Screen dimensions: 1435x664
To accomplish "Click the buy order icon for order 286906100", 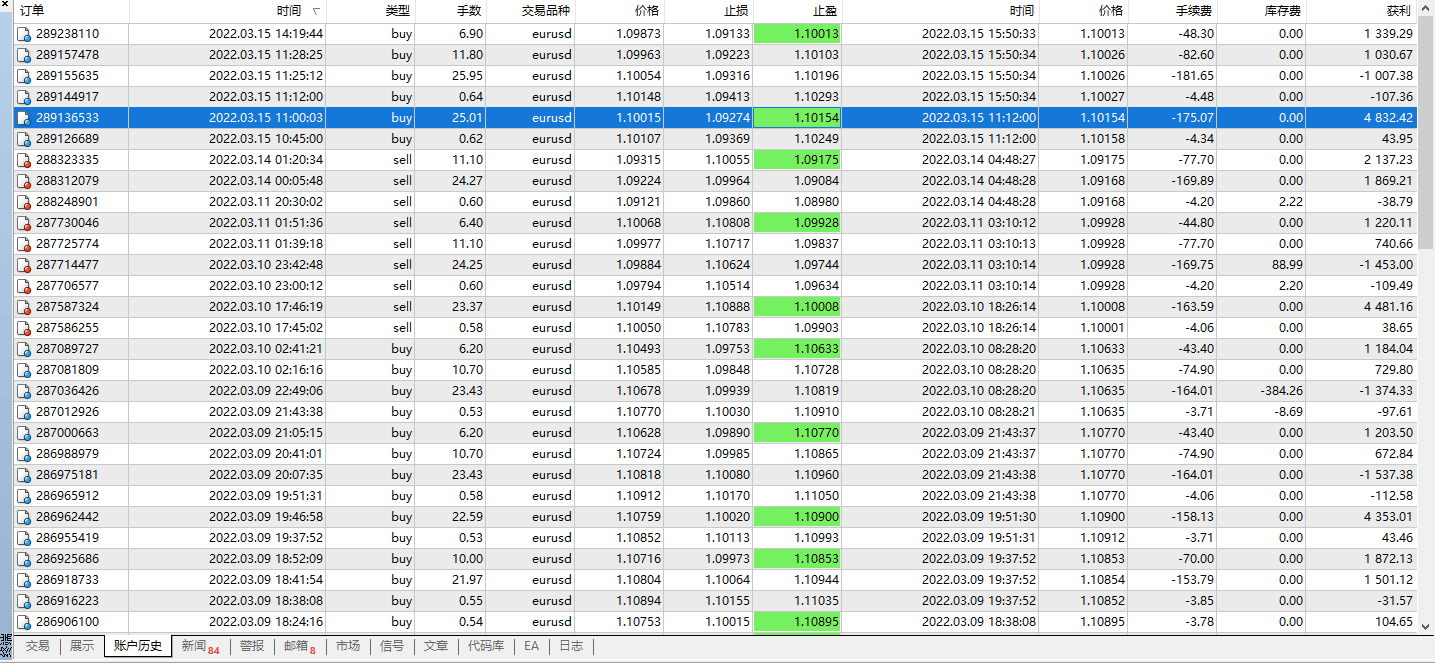I will 23,621.
